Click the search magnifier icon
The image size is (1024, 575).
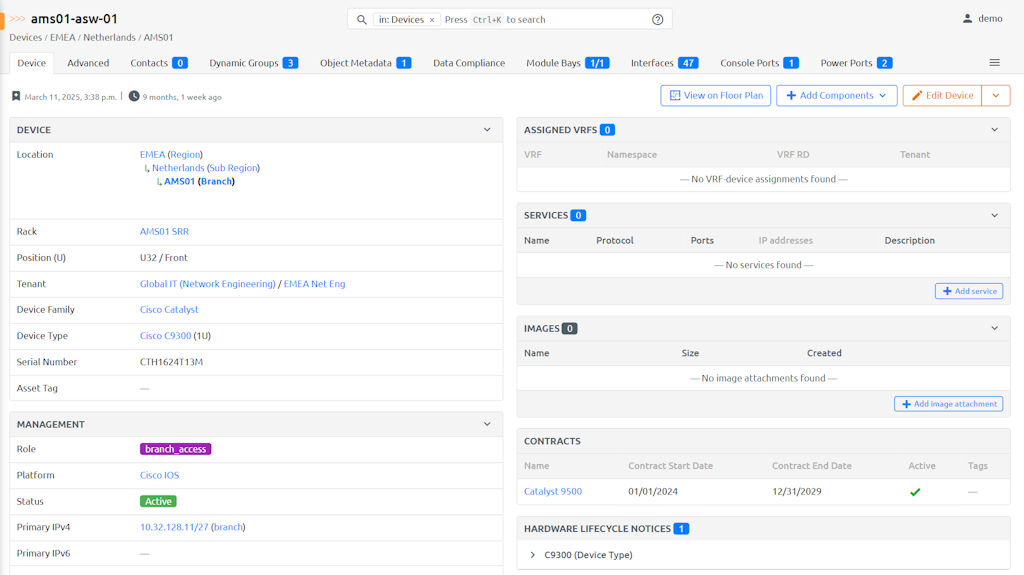coord(362,19)
